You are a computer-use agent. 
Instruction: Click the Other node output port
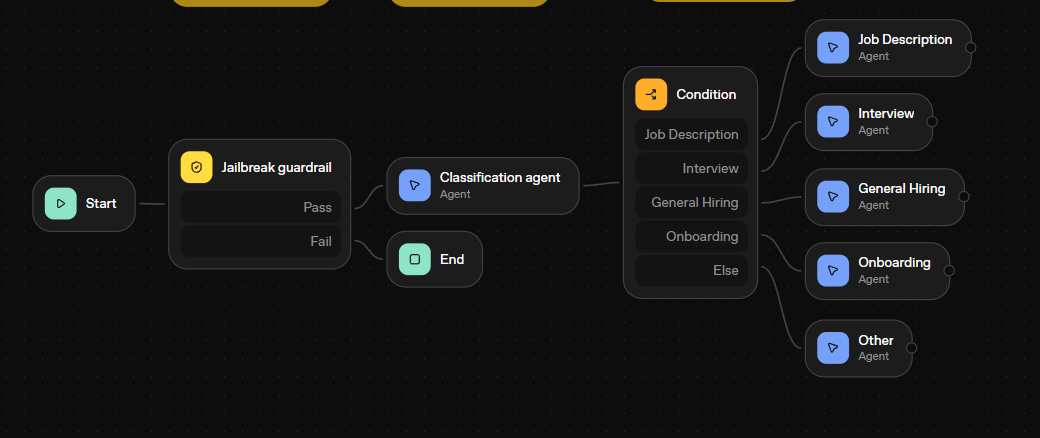click(x=911, y=348)
